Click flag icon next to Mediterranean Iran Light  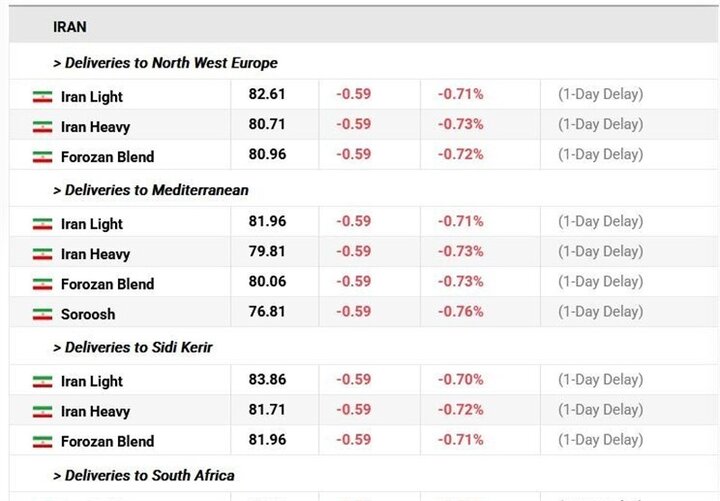tap(42, 224)
